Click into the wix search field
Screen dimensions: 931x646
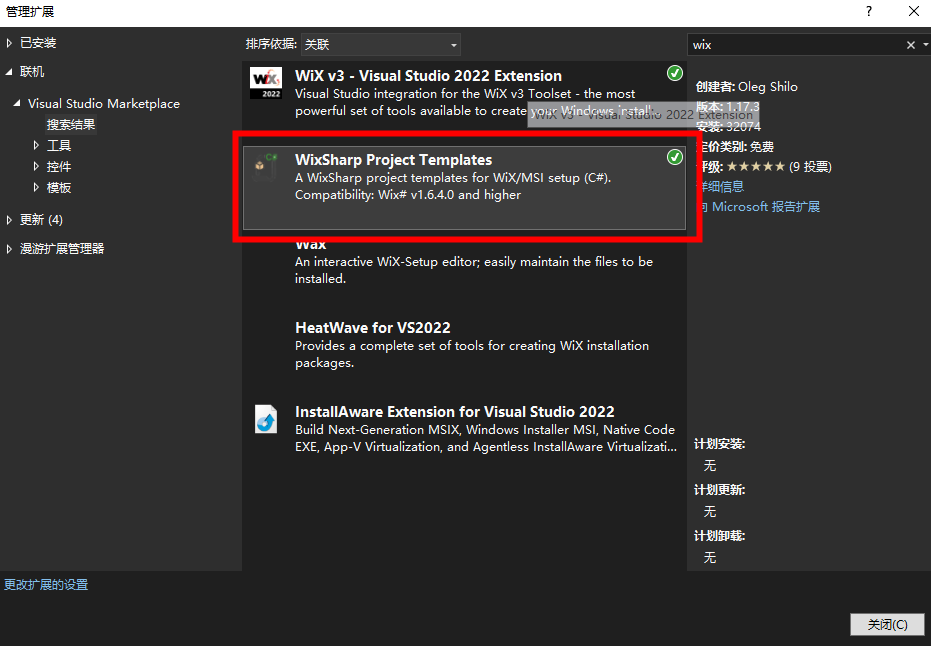796,45
